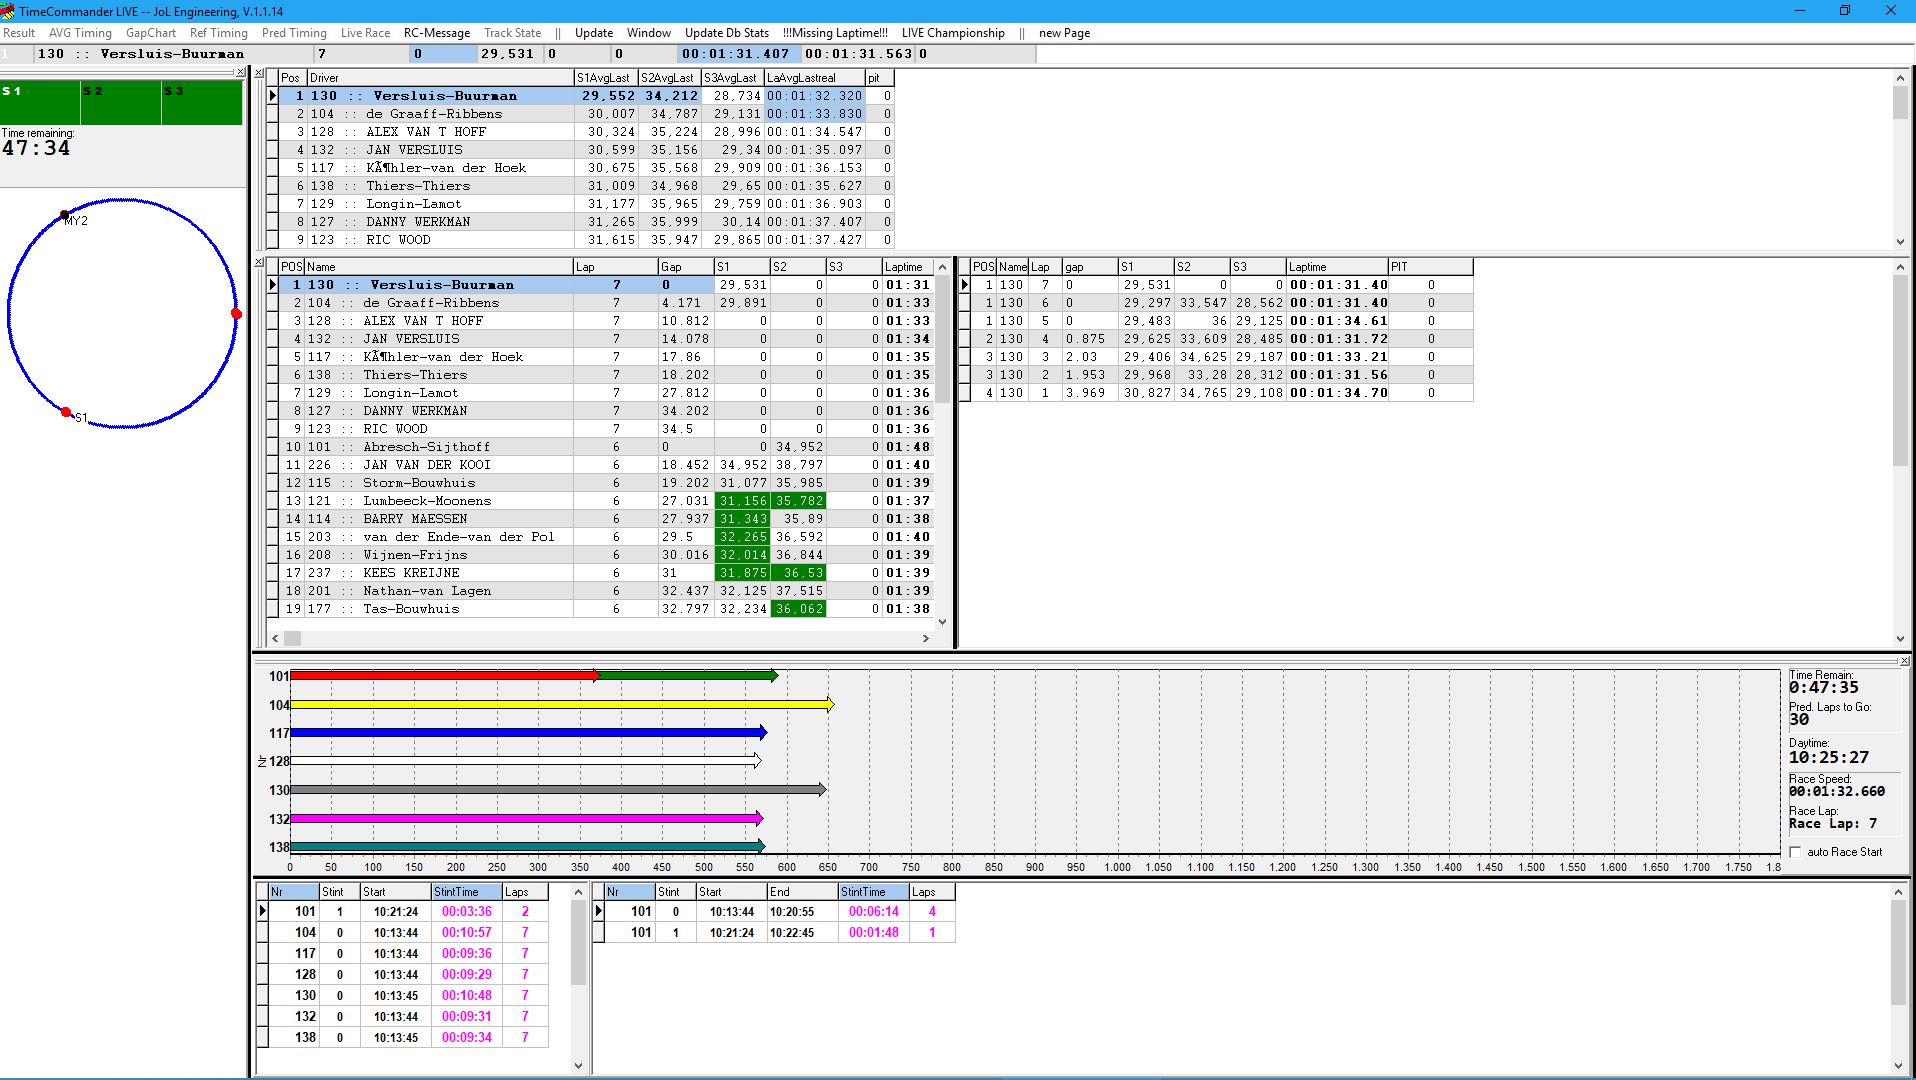
Task: Close the live race standings panel
Action: pos(260,263)
